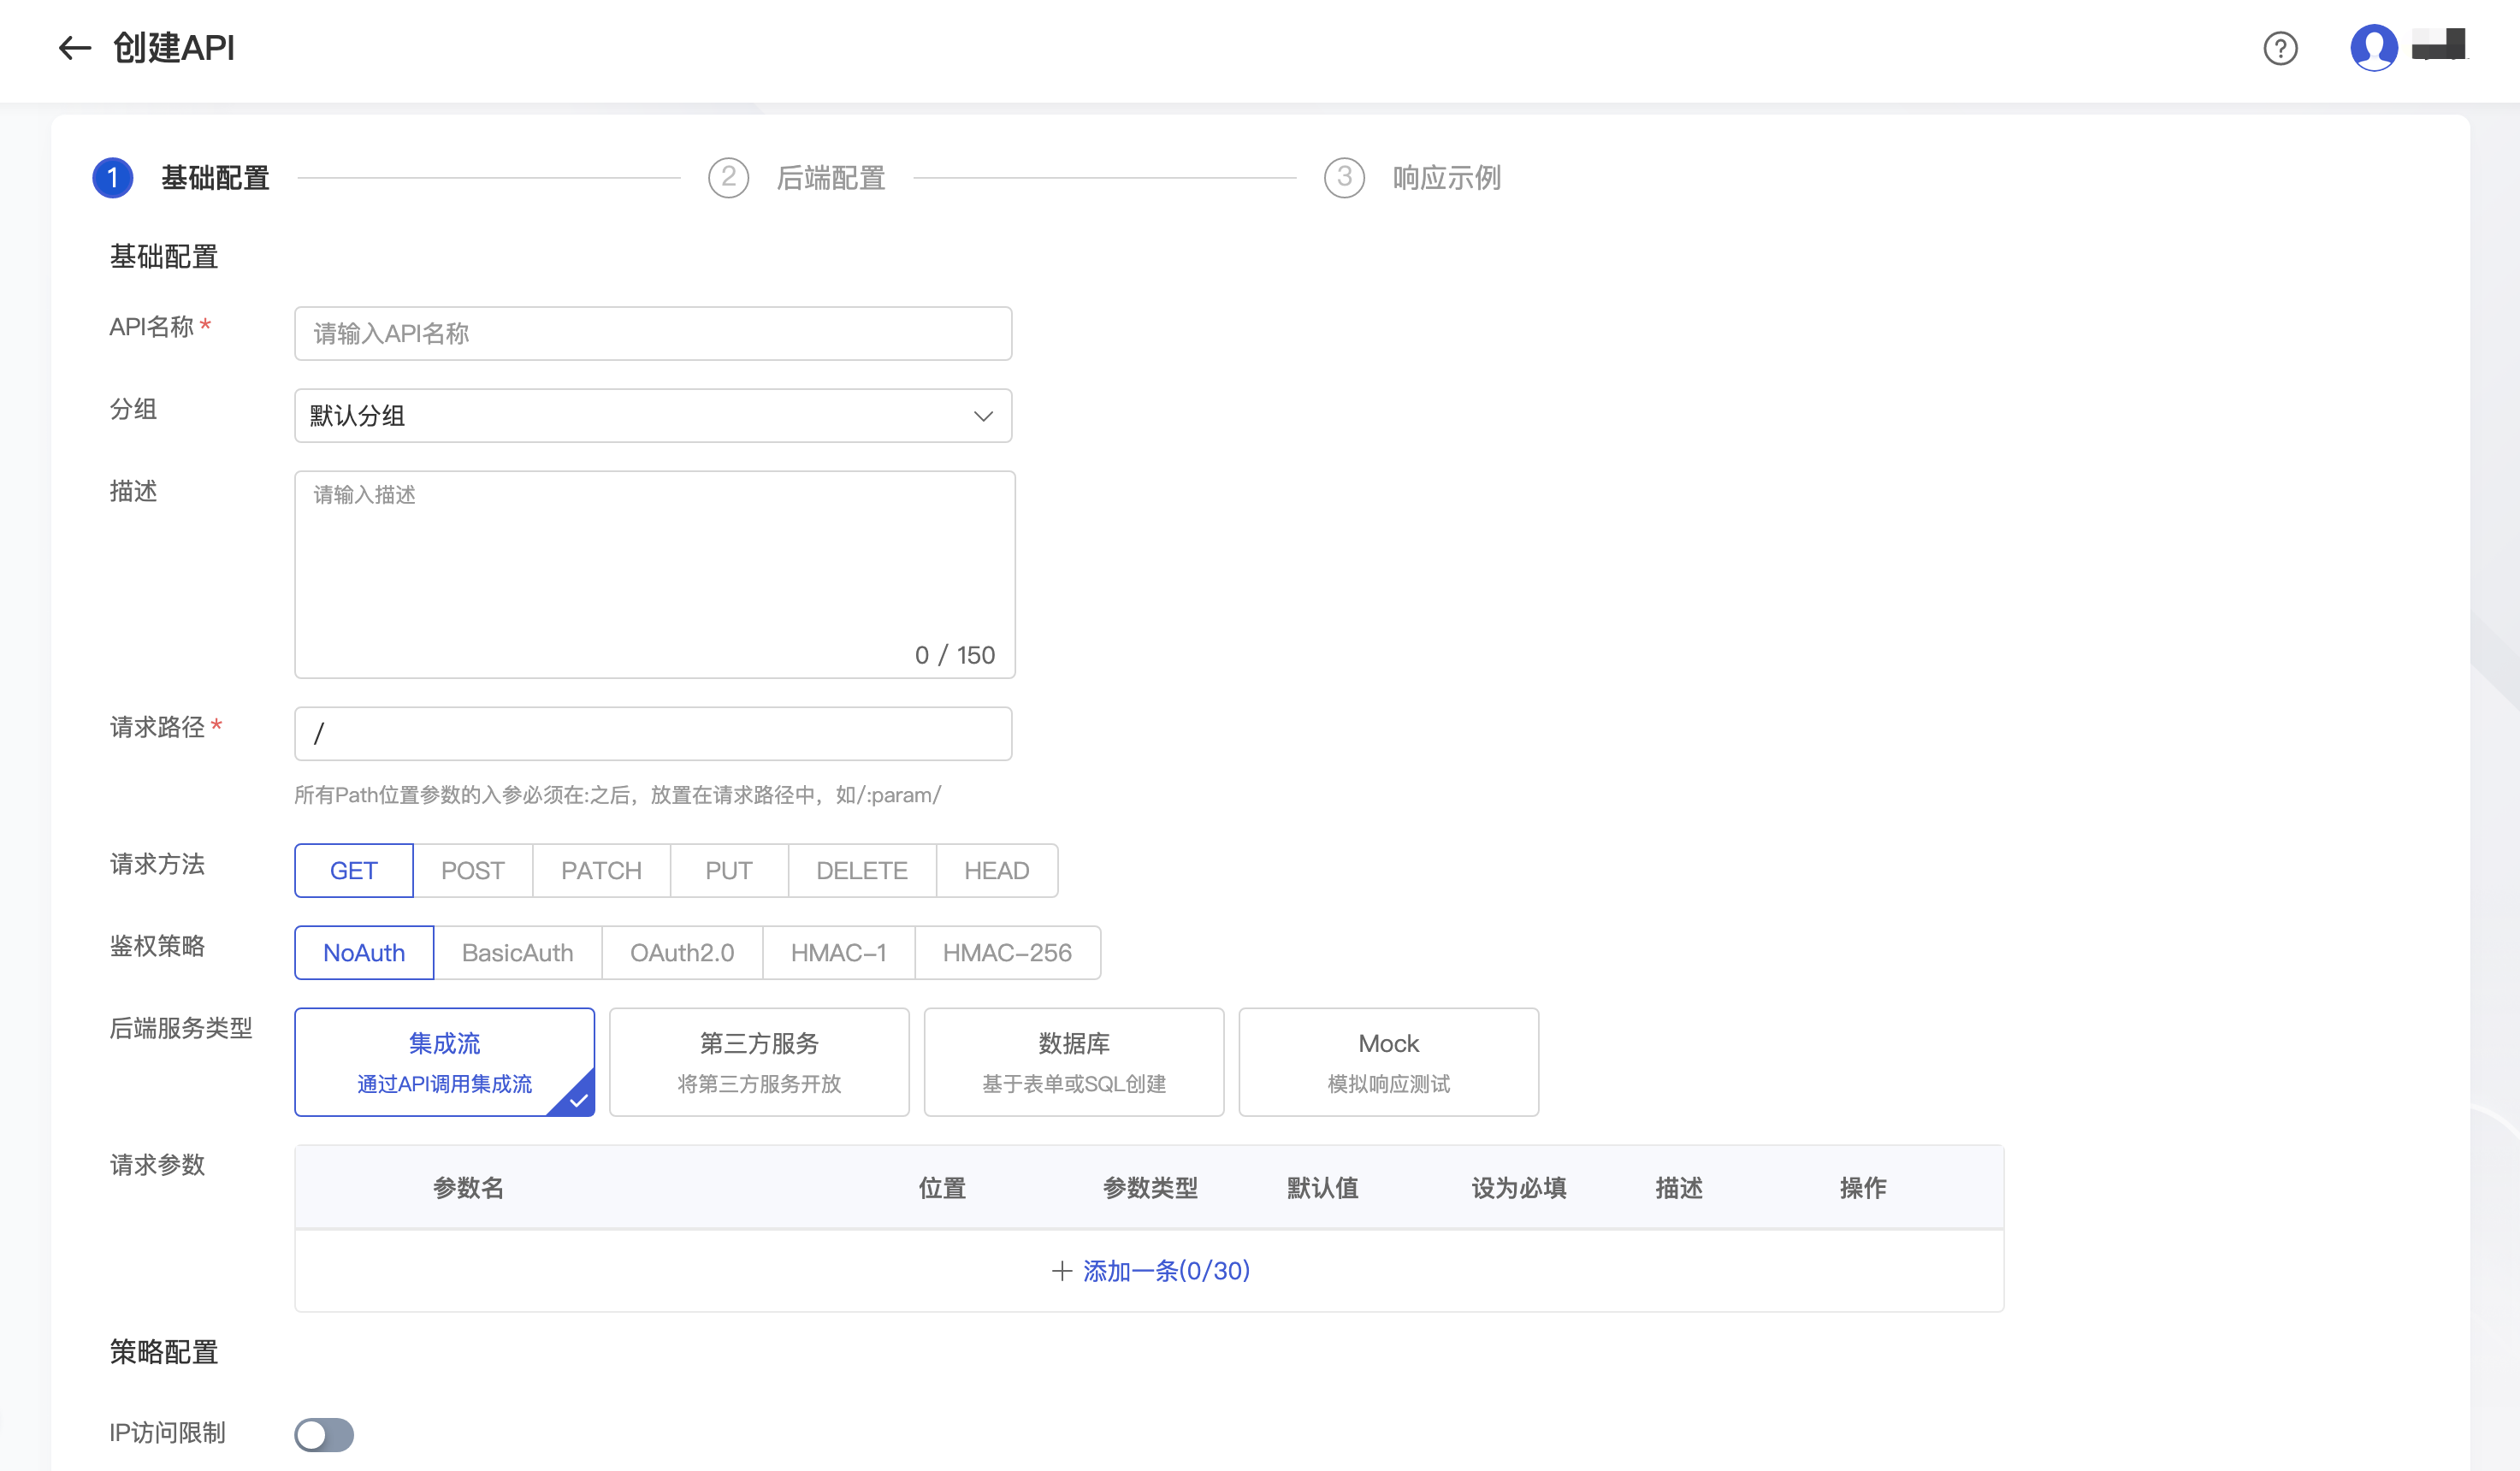Click the 基础配置 step label
Viewport: 2520px width, 1471px height.
[x=215, y=178]
